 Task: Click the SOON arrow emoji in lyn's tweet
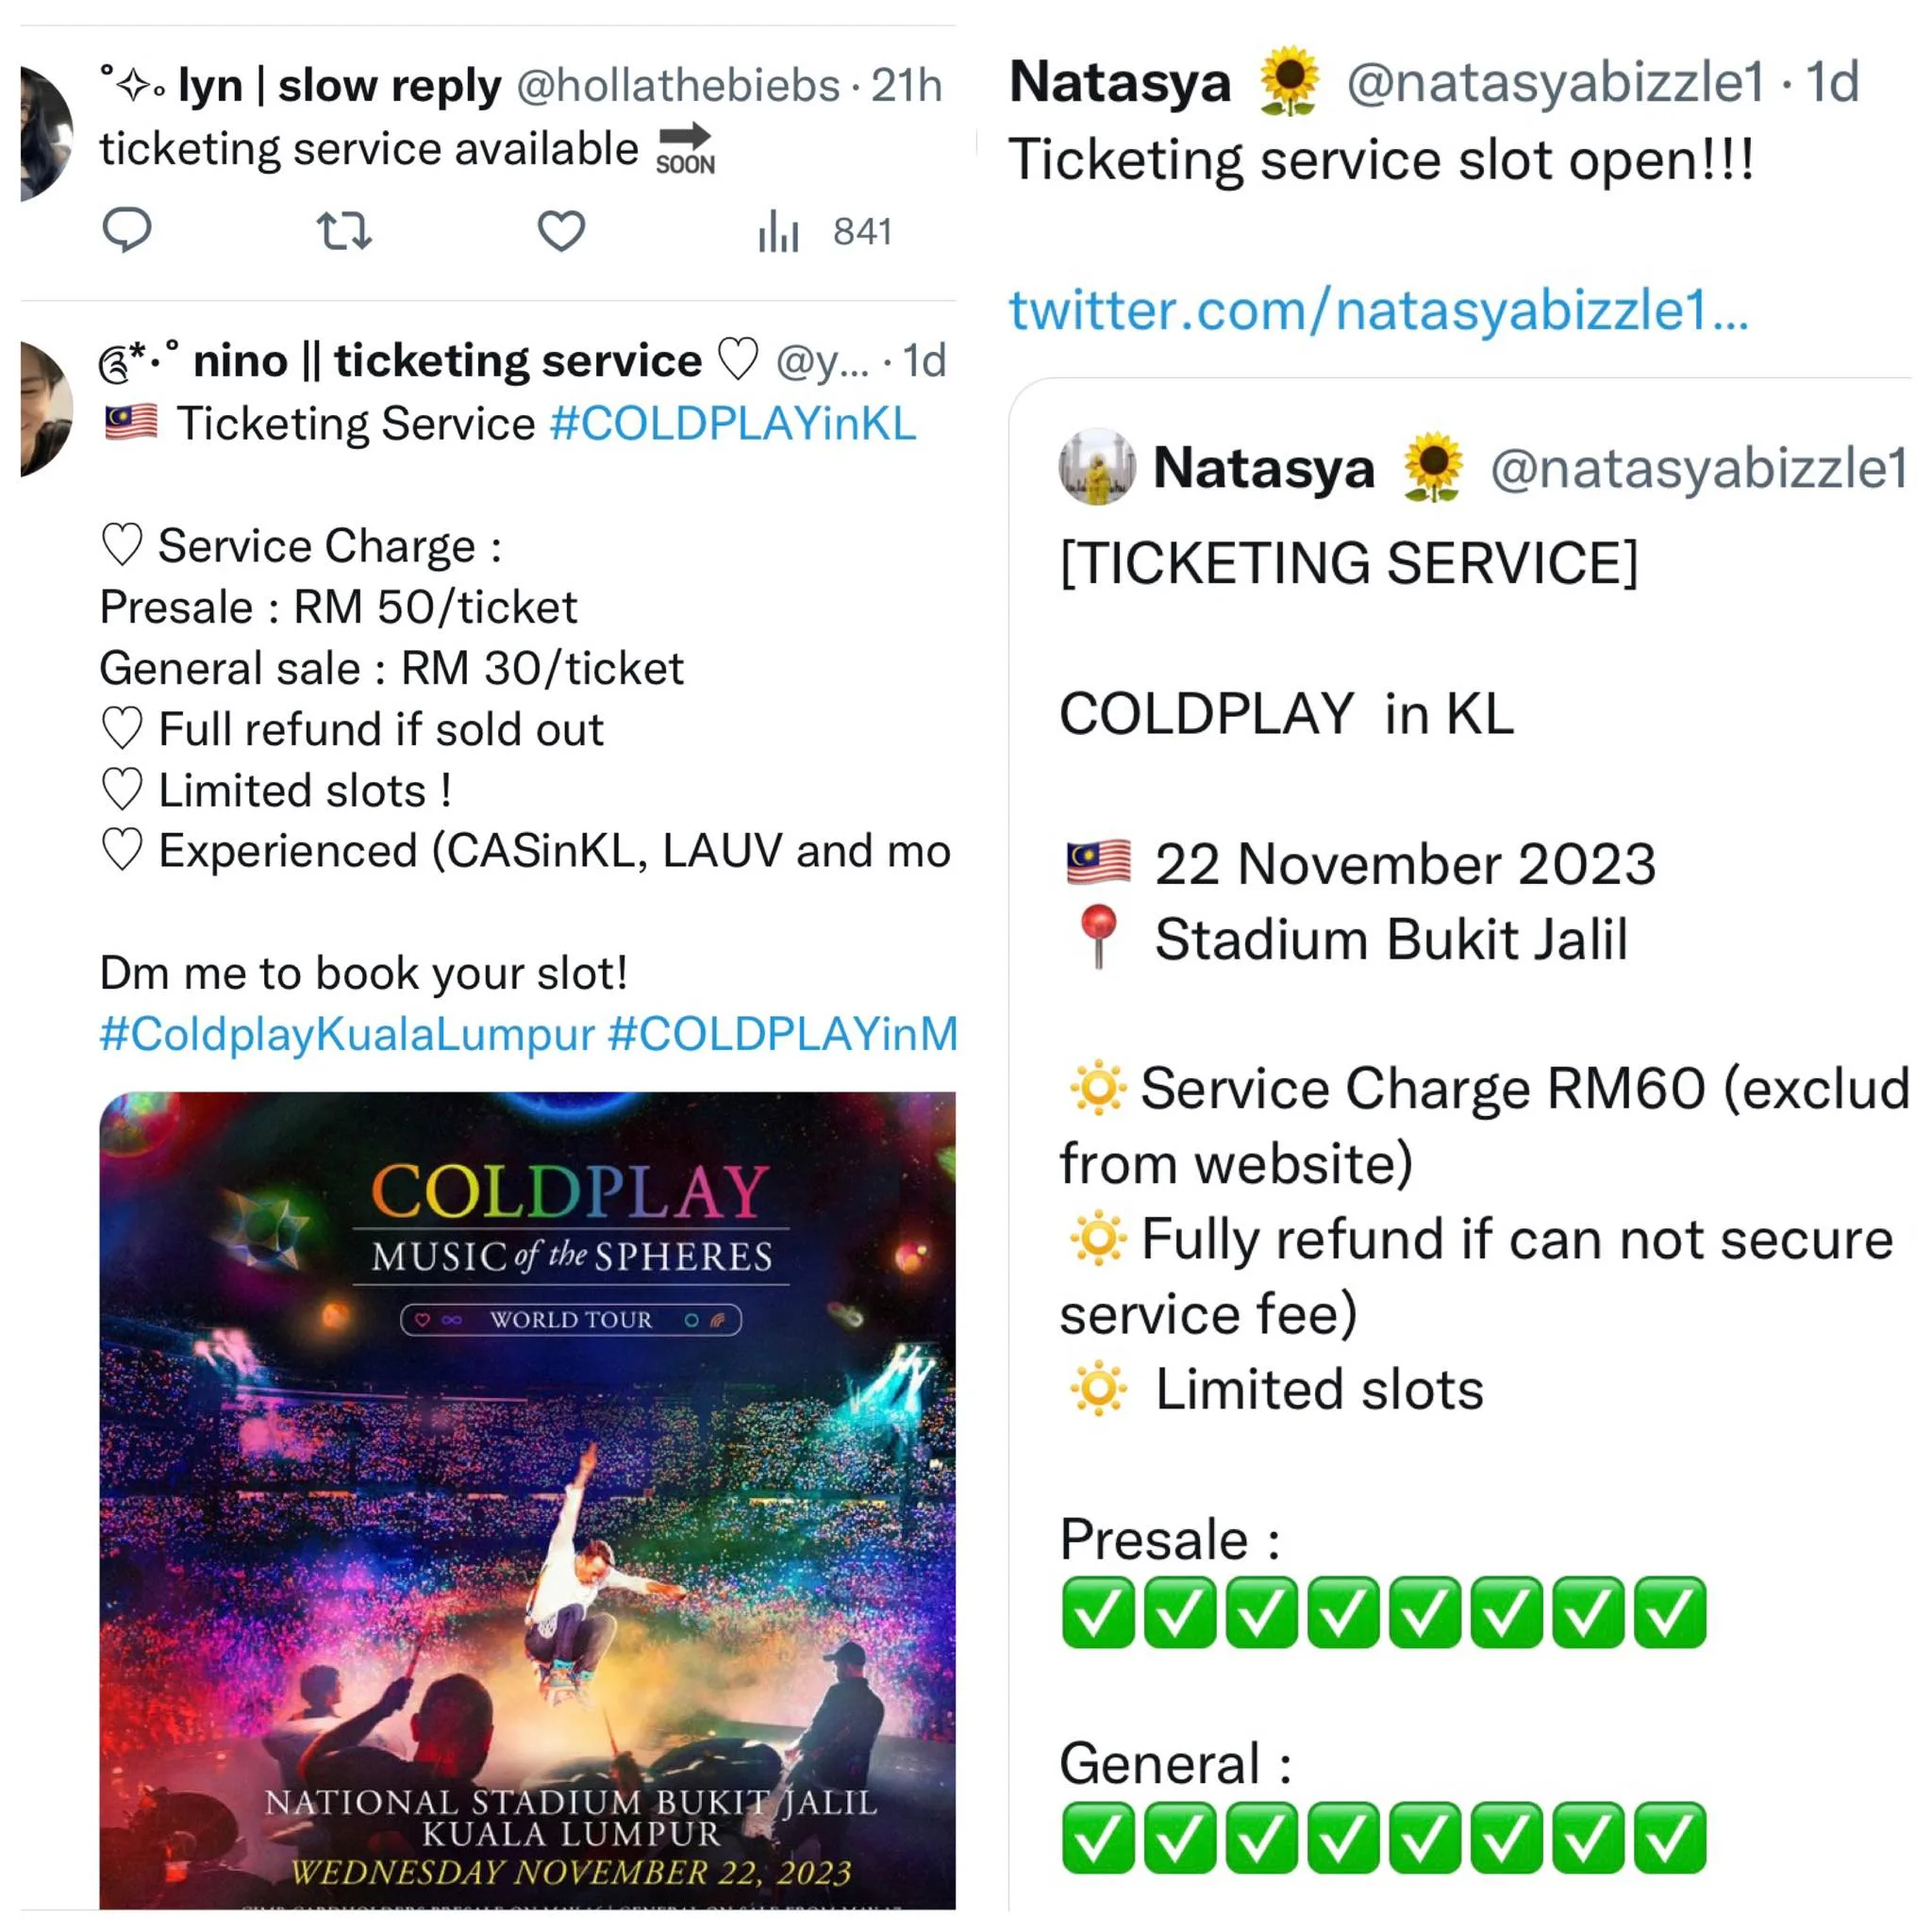pyautogui.click(x=685, y=149)
